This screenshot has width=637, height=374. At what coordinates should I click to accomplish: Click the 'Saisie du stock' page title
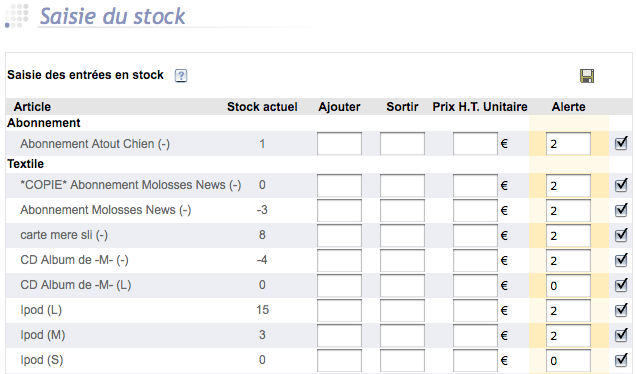click(113, 16)
